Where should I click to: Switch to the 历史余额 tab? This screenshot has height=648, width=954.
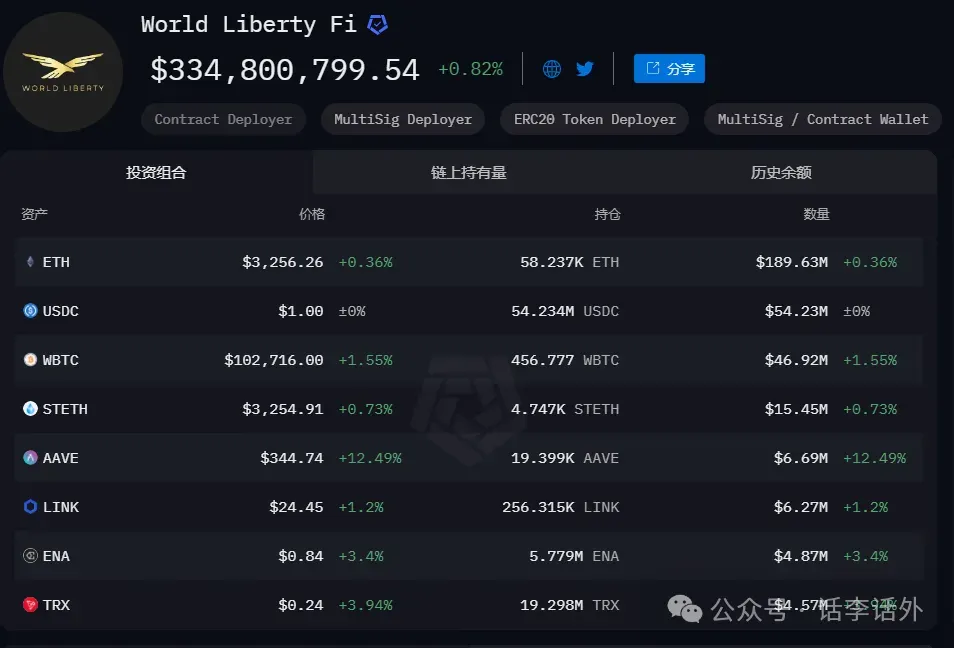coord(781,173)
